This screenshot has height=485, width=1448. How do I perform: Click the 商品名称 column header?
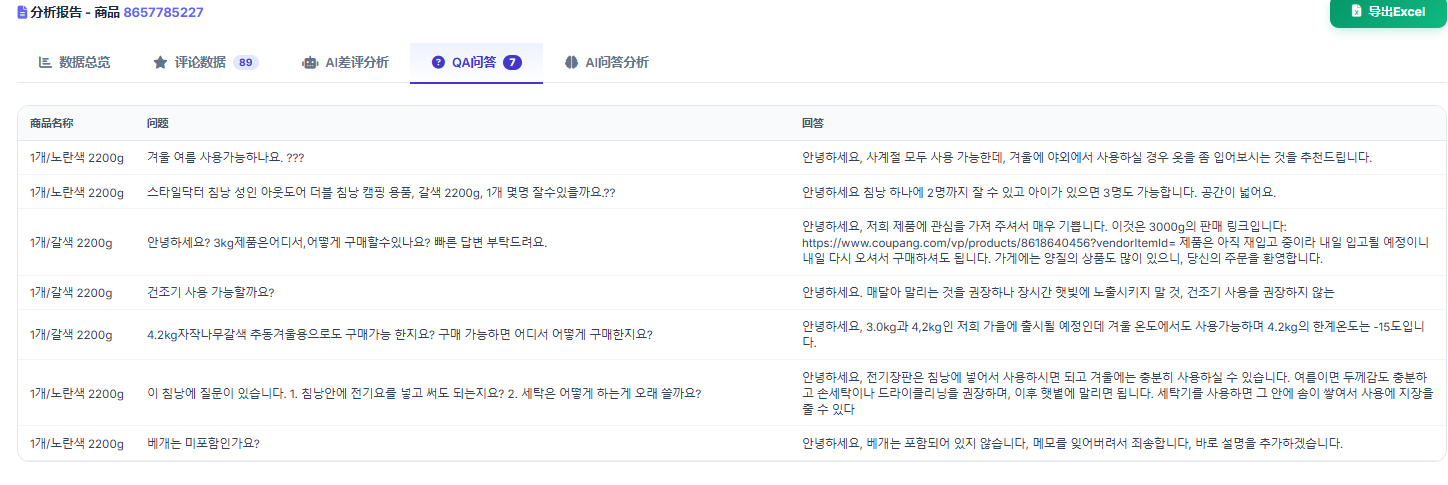(x=52, y=123)
